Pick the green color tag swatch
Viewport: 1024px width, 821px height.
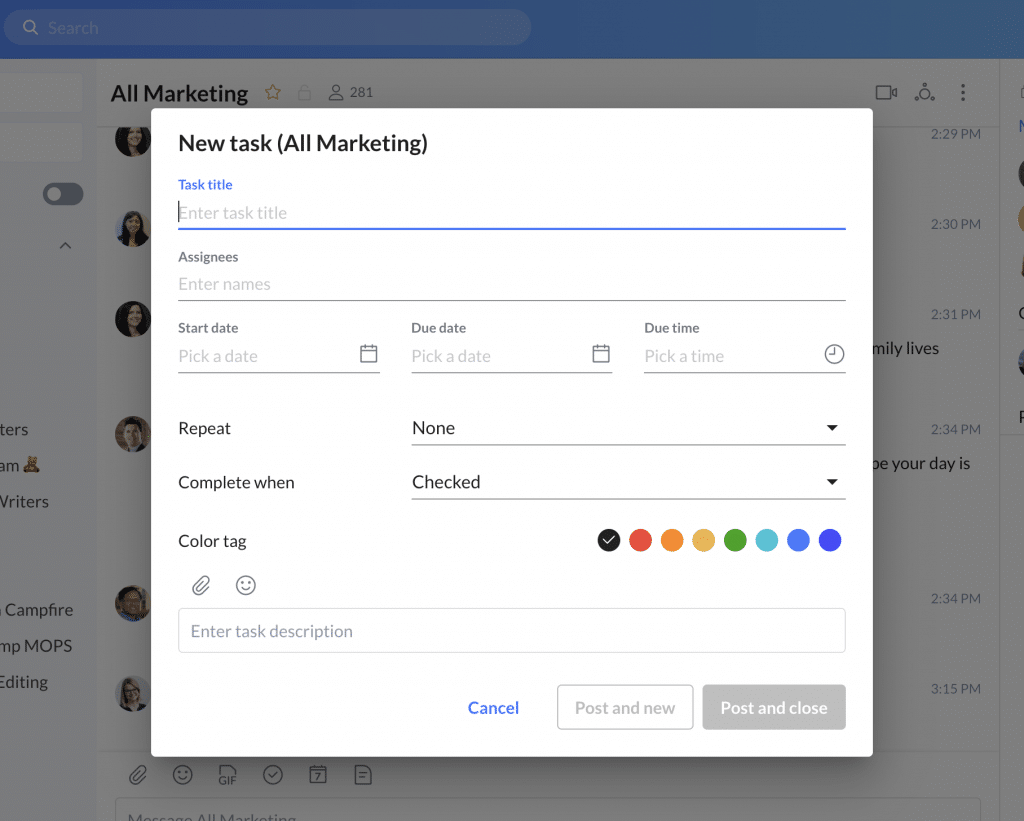click(735, 541)
